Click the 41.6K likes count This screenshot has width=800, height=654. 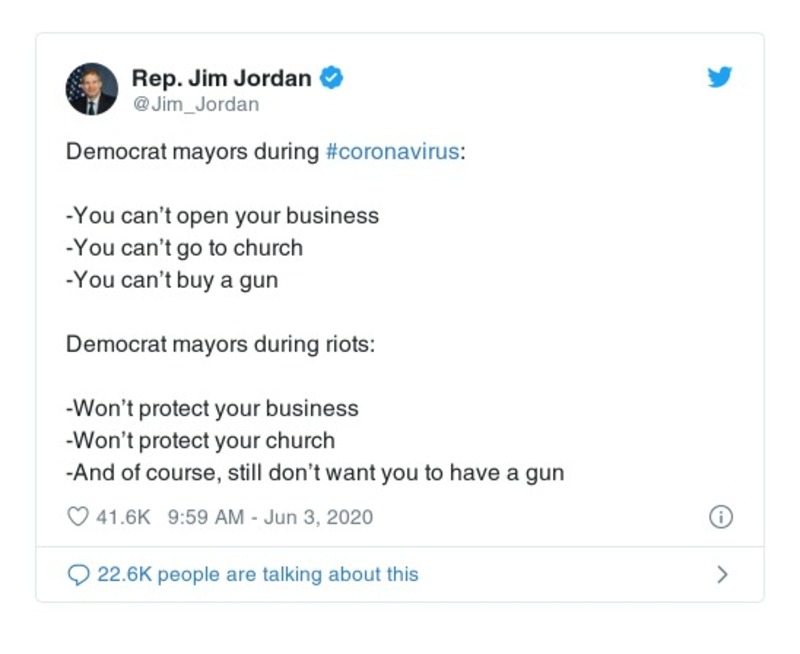click(x=123, y=517)
